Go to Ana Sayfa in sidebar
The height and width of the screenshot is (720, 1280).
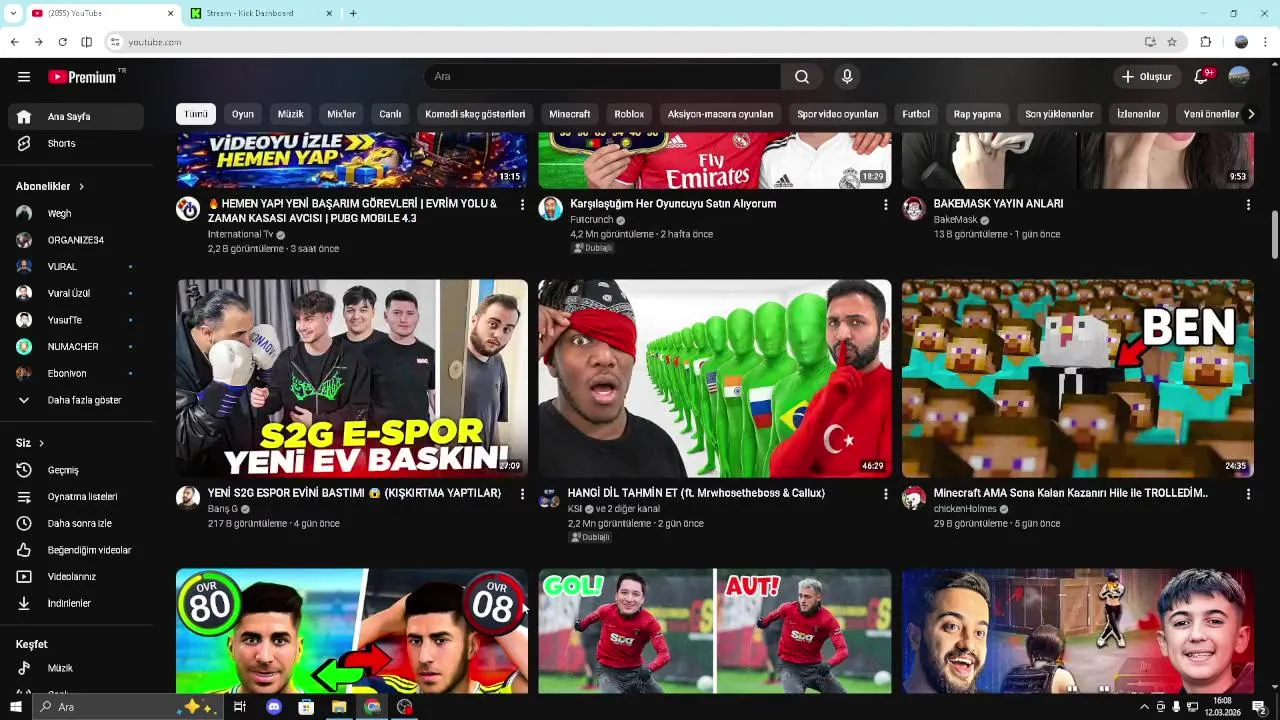point(76,117)
